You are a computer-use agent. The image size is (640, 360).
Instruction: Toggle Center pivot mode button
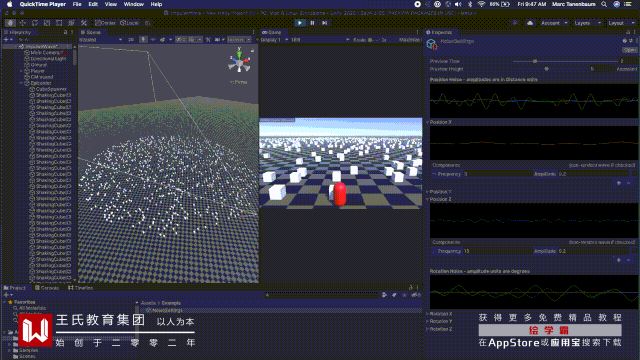(x=105, y=23)
